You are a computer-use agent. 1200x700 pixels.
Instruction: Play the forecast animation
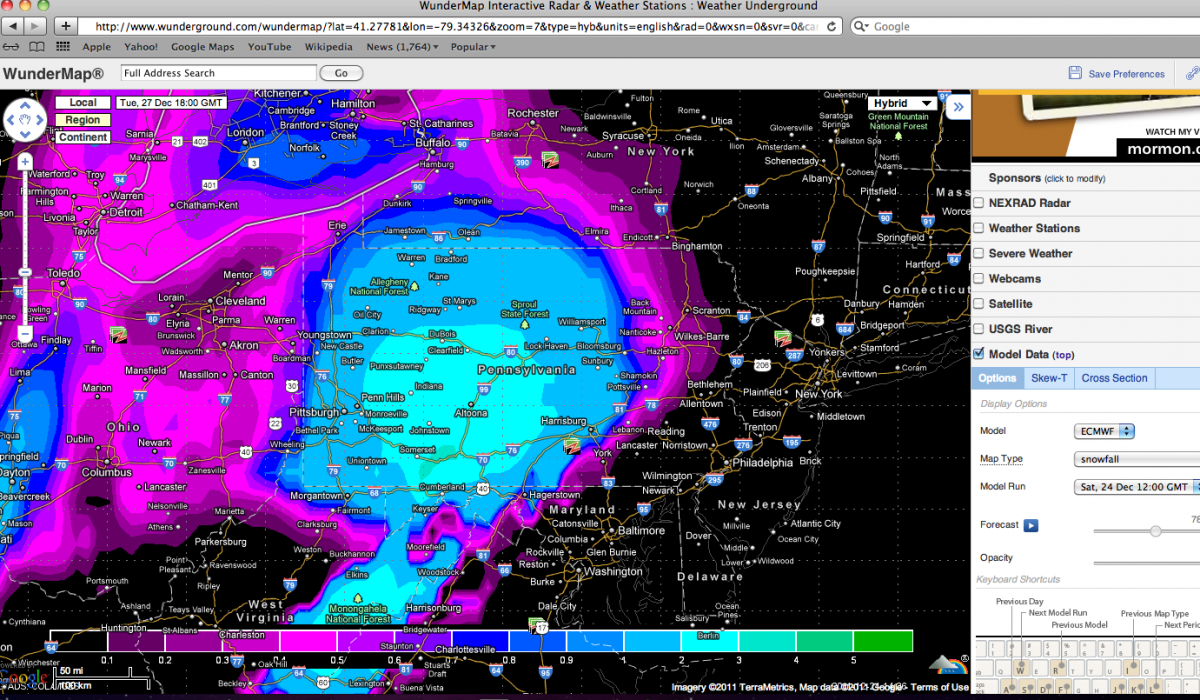coord(1030,525)
